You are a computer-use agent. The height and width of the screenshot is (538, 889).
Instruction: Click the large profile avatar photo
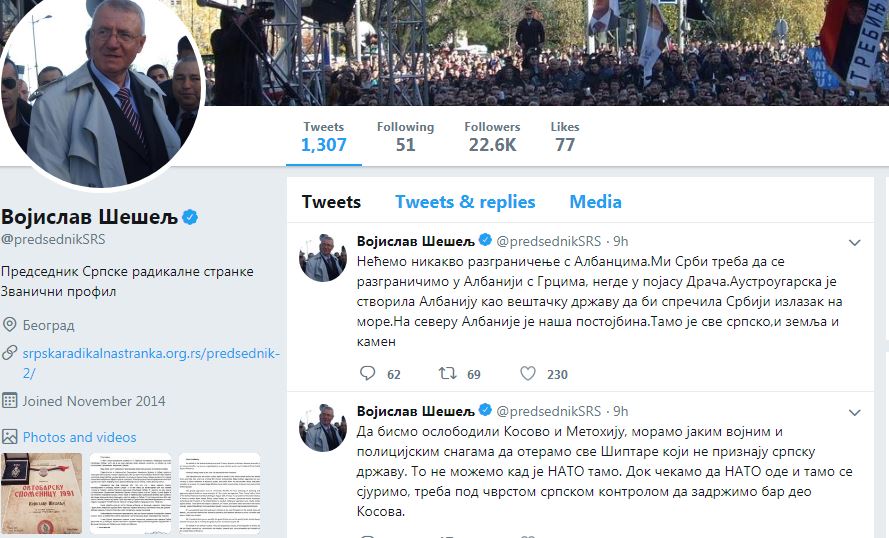click(102, 84)
